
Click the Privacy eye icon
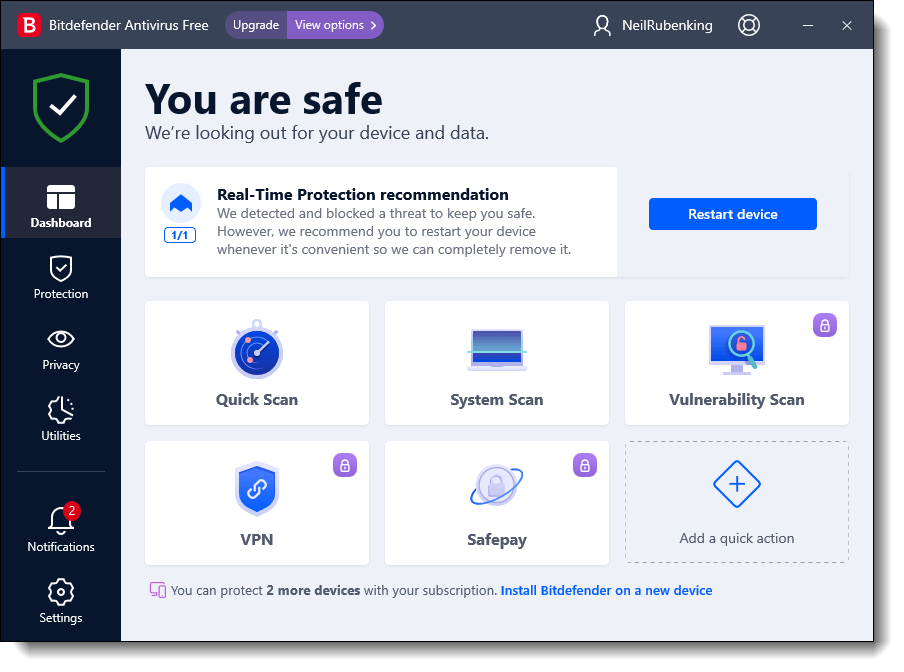coord(61,339)
